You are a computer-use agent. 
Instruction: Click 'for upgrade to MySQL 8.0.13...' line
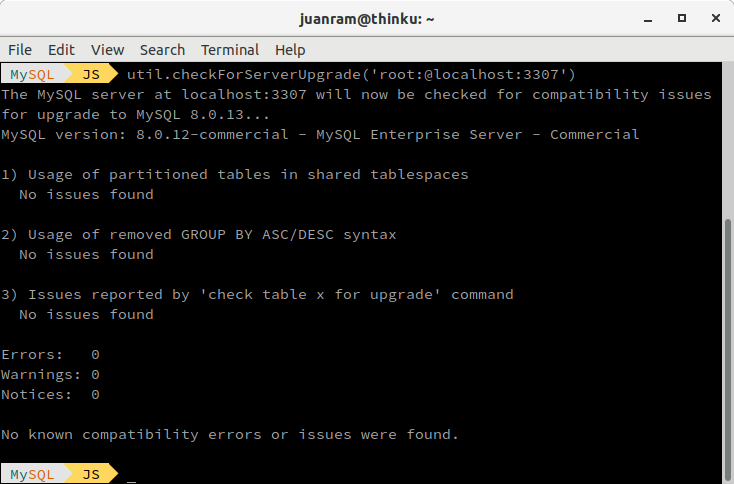(x=135, y=115)
